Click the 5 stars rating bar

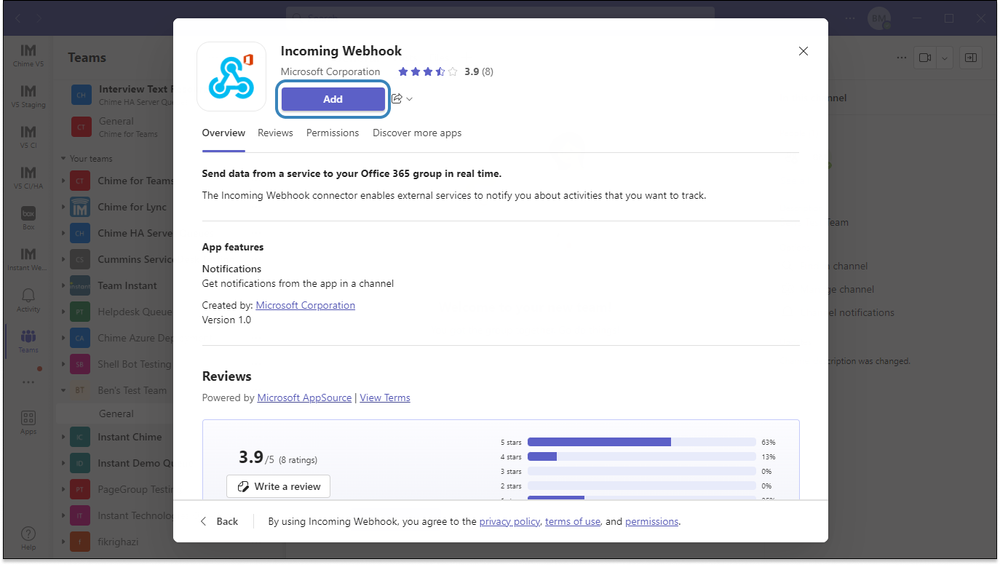[641, 442]
